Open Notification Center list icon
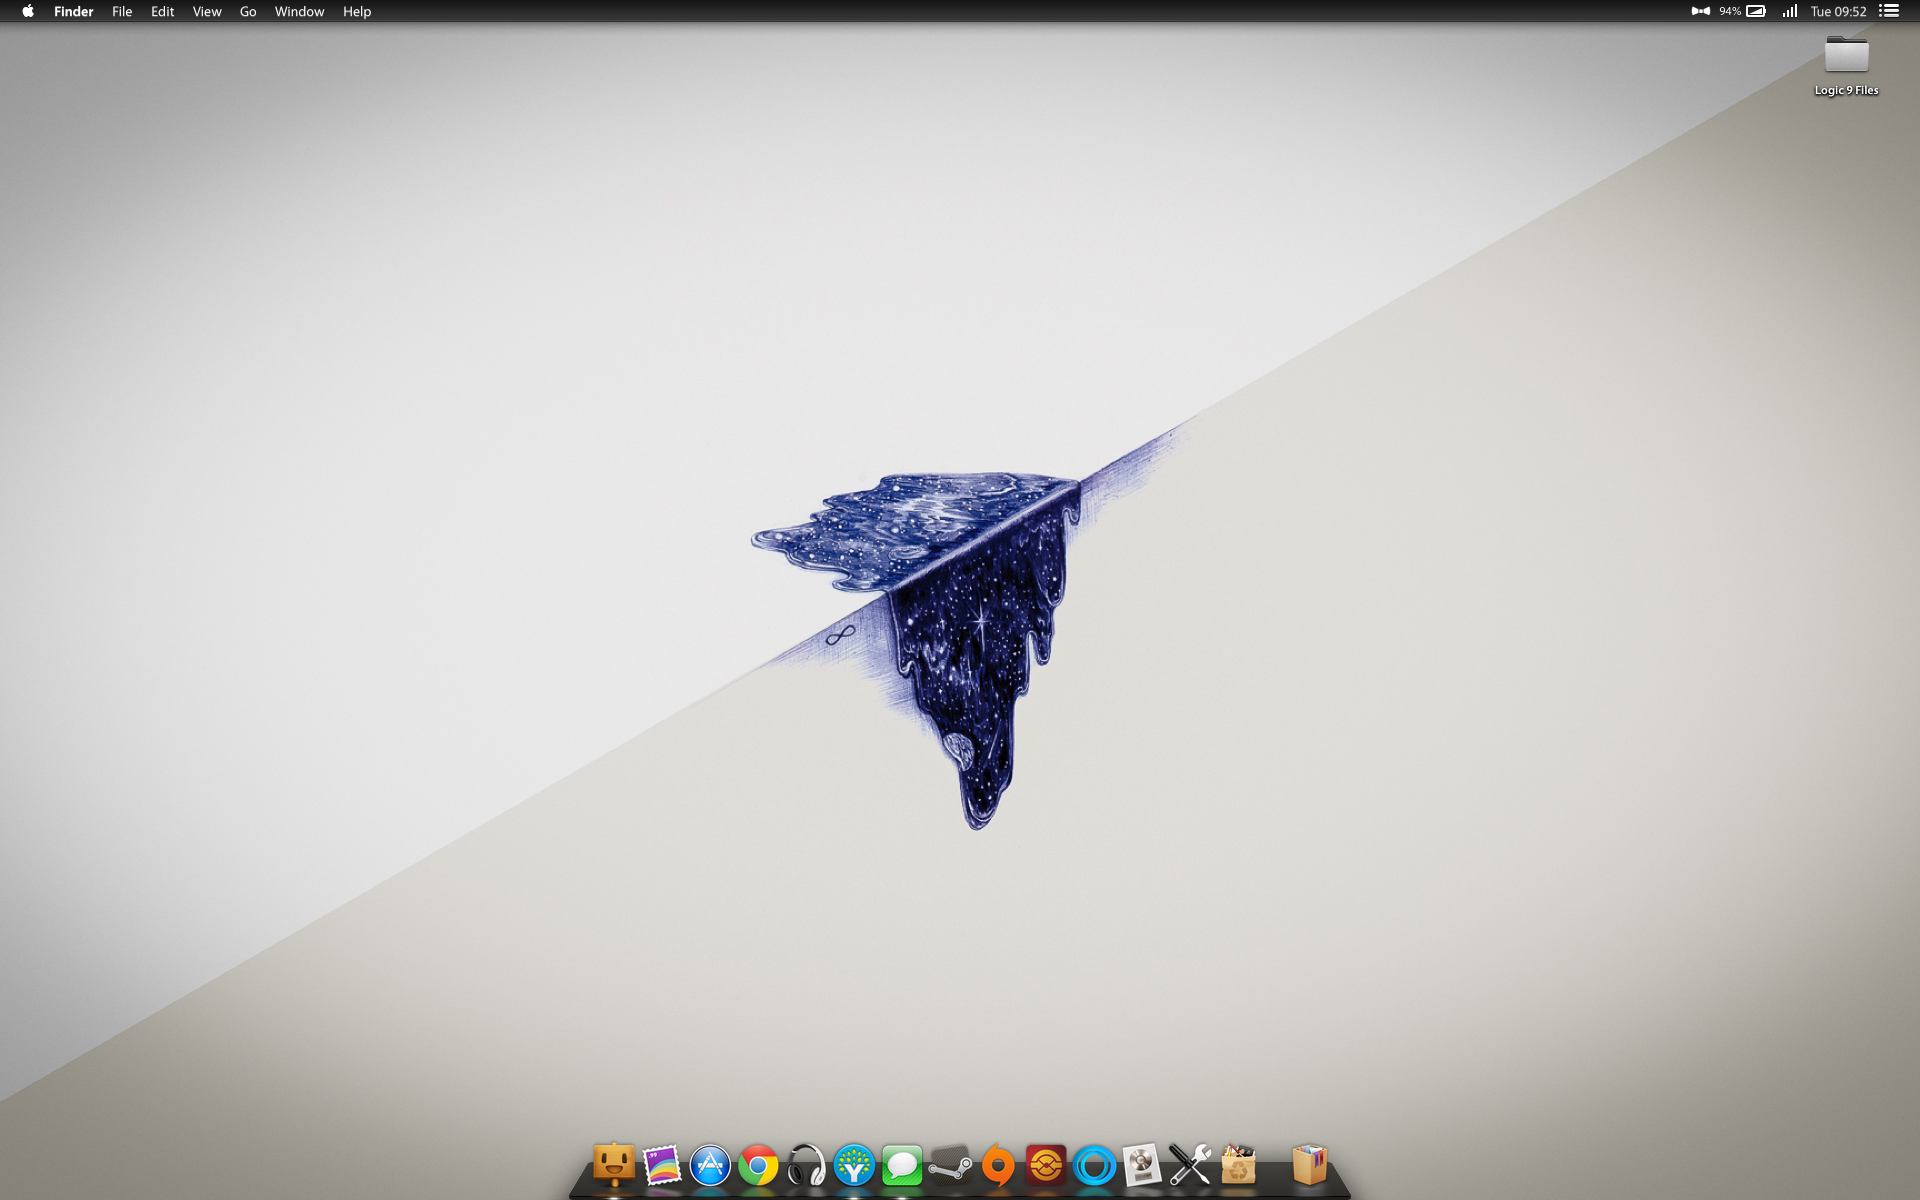 pos(1889,11)
